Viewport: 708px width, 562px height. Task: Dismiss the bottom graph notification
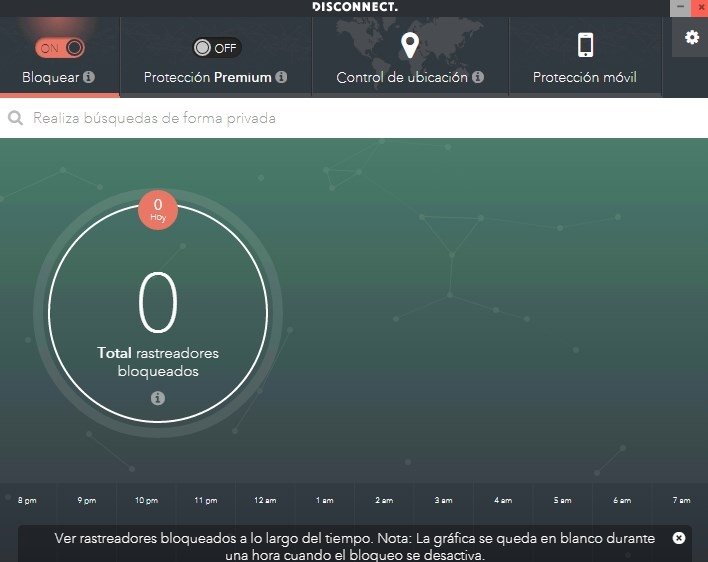[679, 538]
